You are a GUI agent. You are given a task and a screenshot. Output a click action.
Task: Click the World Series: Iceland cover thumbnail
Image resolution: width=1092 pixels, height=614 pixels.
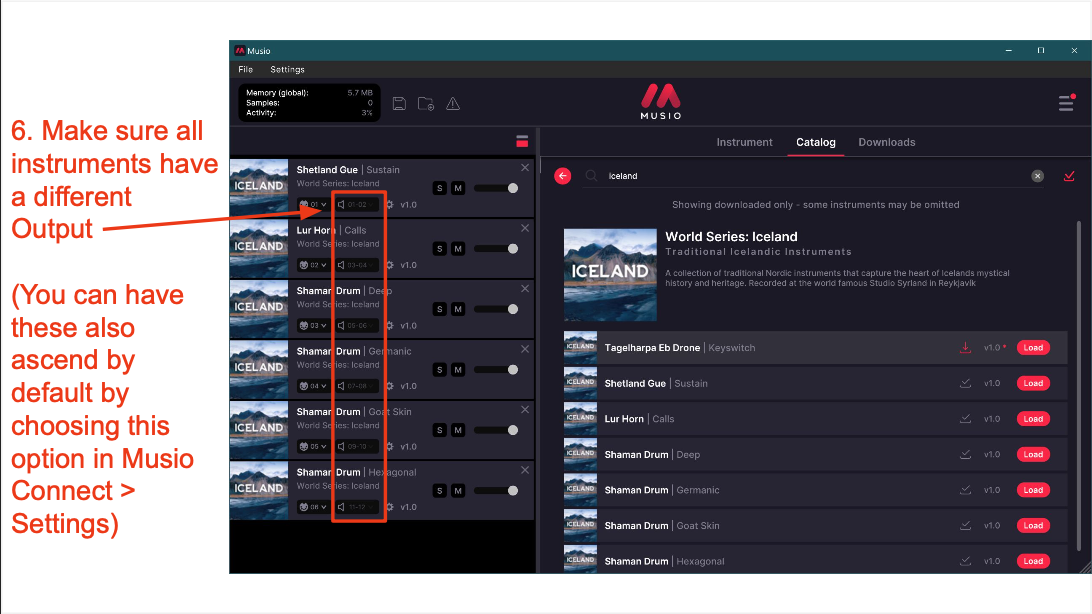click(610, 275)
